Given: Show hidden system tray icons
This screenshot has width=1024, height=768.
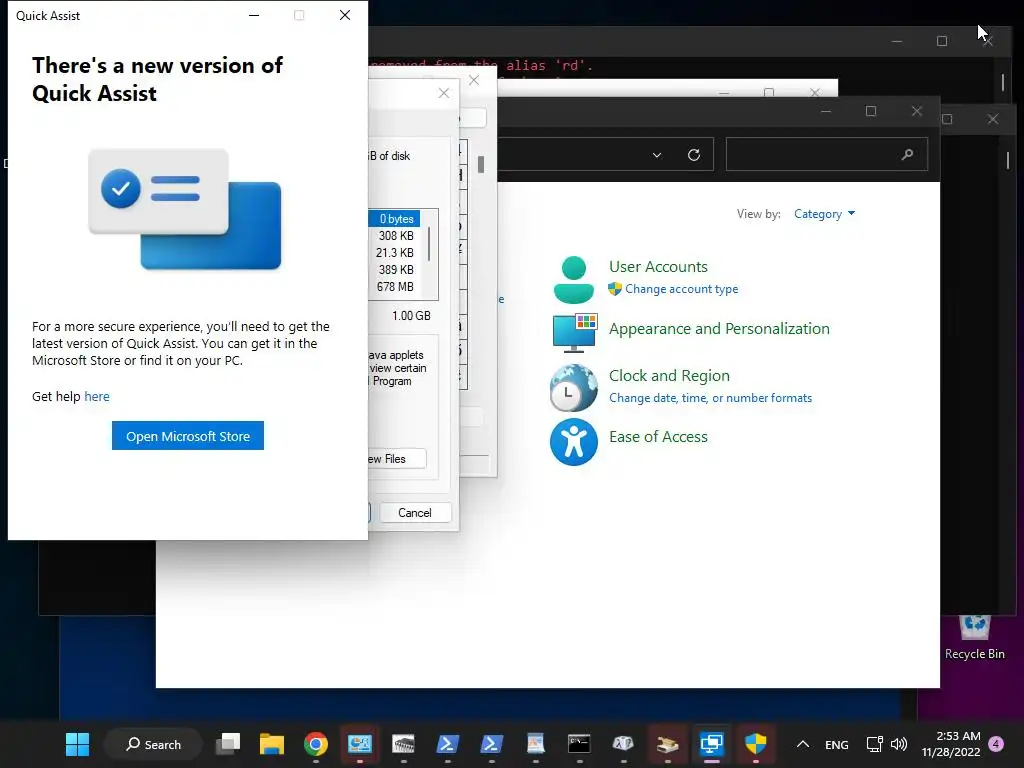Looking at the screenshot, I should (803, 744).
